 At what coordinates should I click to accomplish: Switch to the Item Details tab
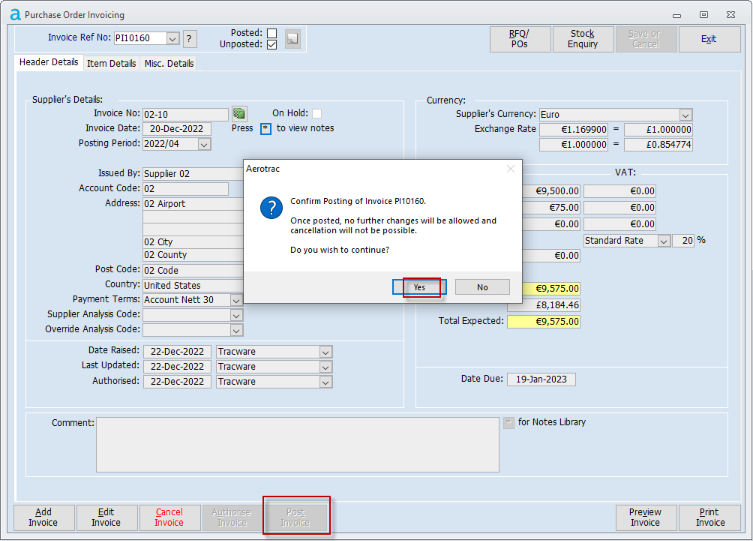pyautogui.click(x=111, y=63)
